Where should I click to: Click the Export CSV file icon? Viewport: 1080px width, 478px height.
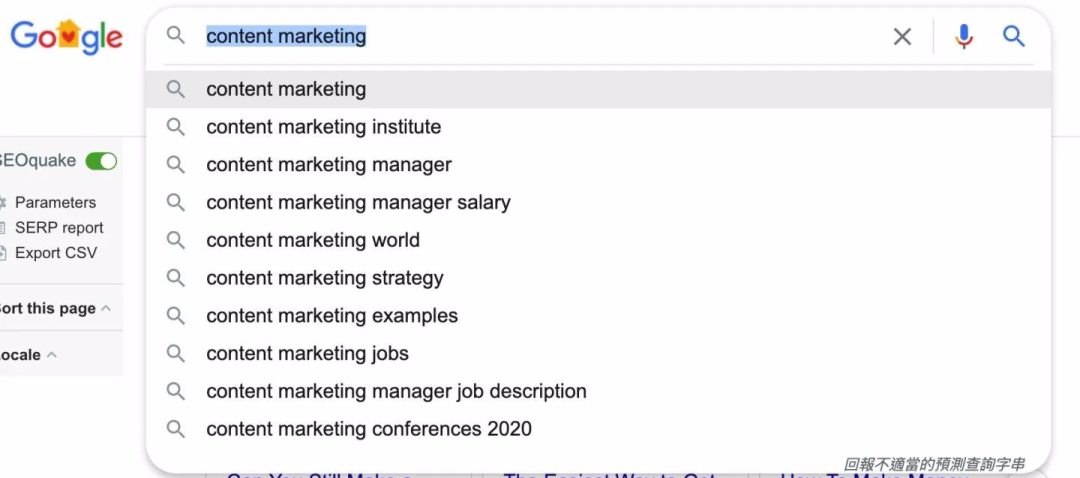tap(3, 252)
